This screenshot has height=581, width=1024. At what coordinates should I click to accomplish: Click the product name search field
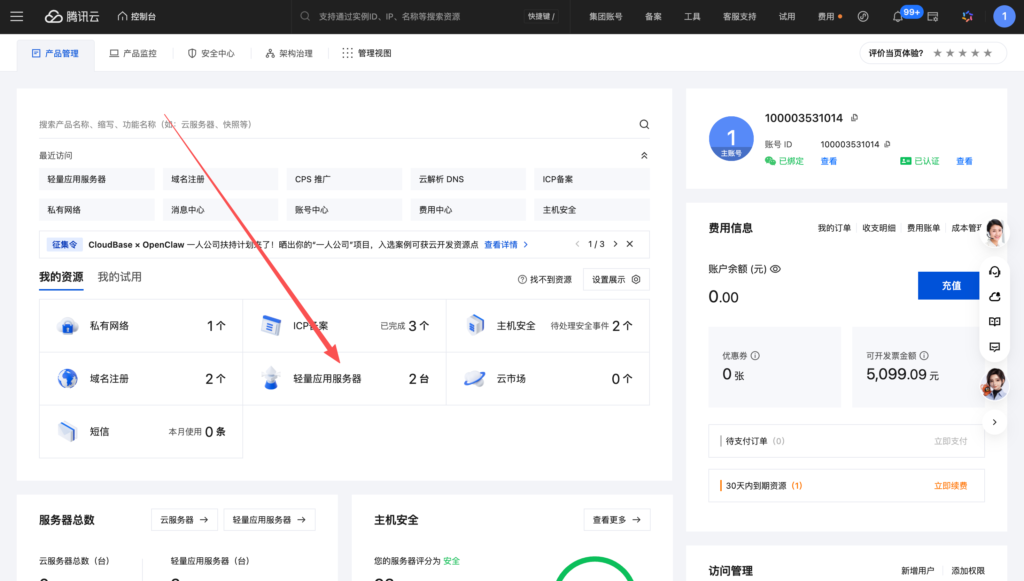[x=330, y=124]
